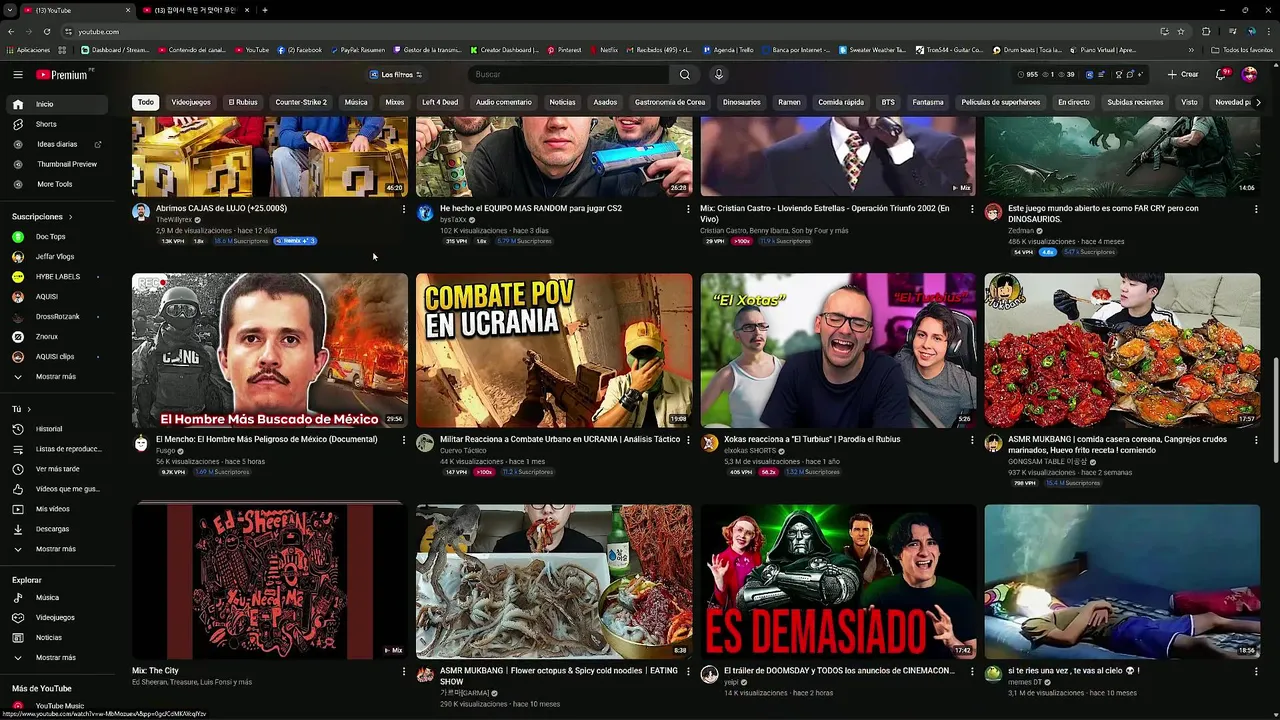Expand Mostrar más under Suscripciones
1280x720 pixels.
57,377
